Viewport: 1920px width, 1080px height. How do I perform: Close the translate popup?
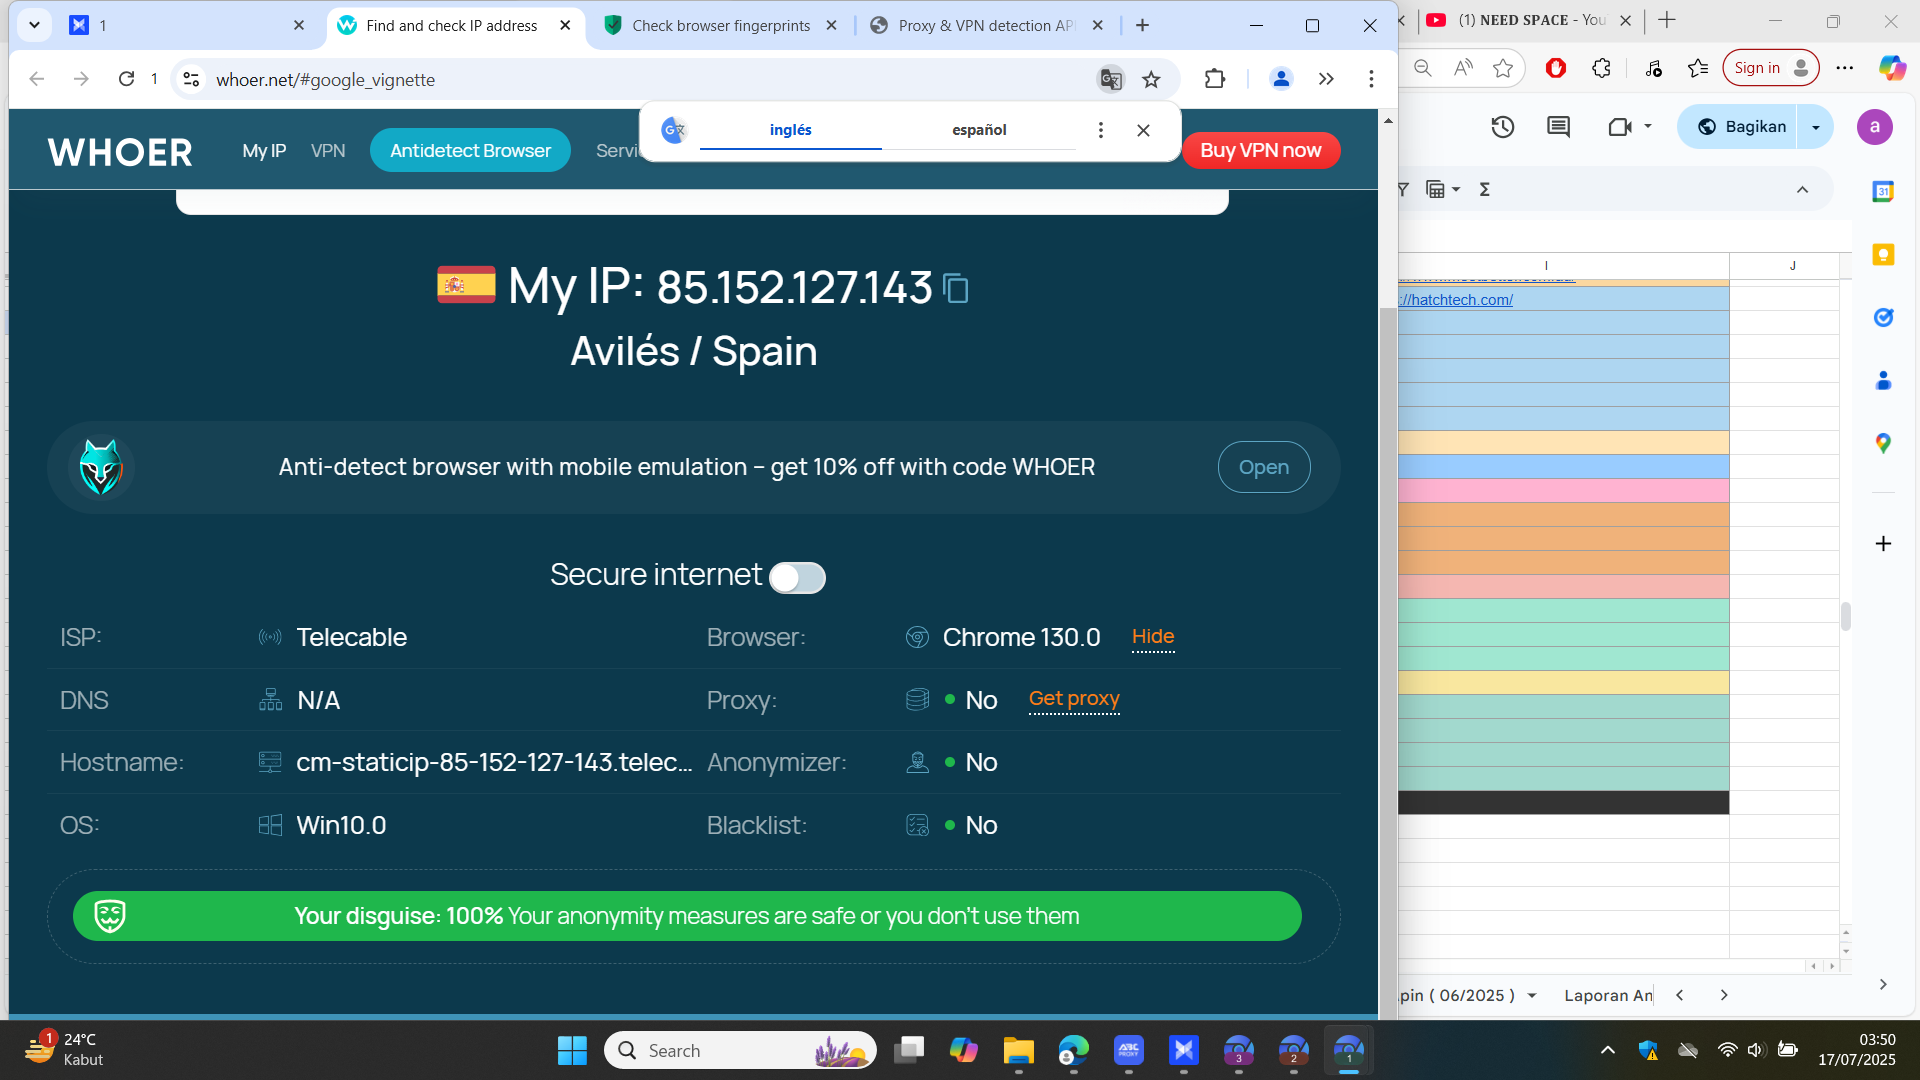click(1144, 130)
